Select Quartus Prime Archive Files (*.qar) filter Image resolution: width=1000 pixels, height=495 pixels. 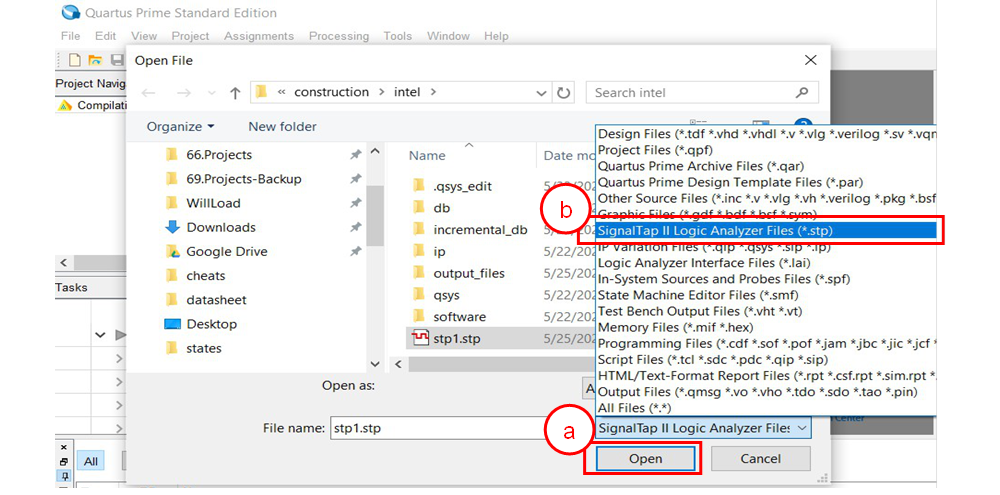pos(765,166)
